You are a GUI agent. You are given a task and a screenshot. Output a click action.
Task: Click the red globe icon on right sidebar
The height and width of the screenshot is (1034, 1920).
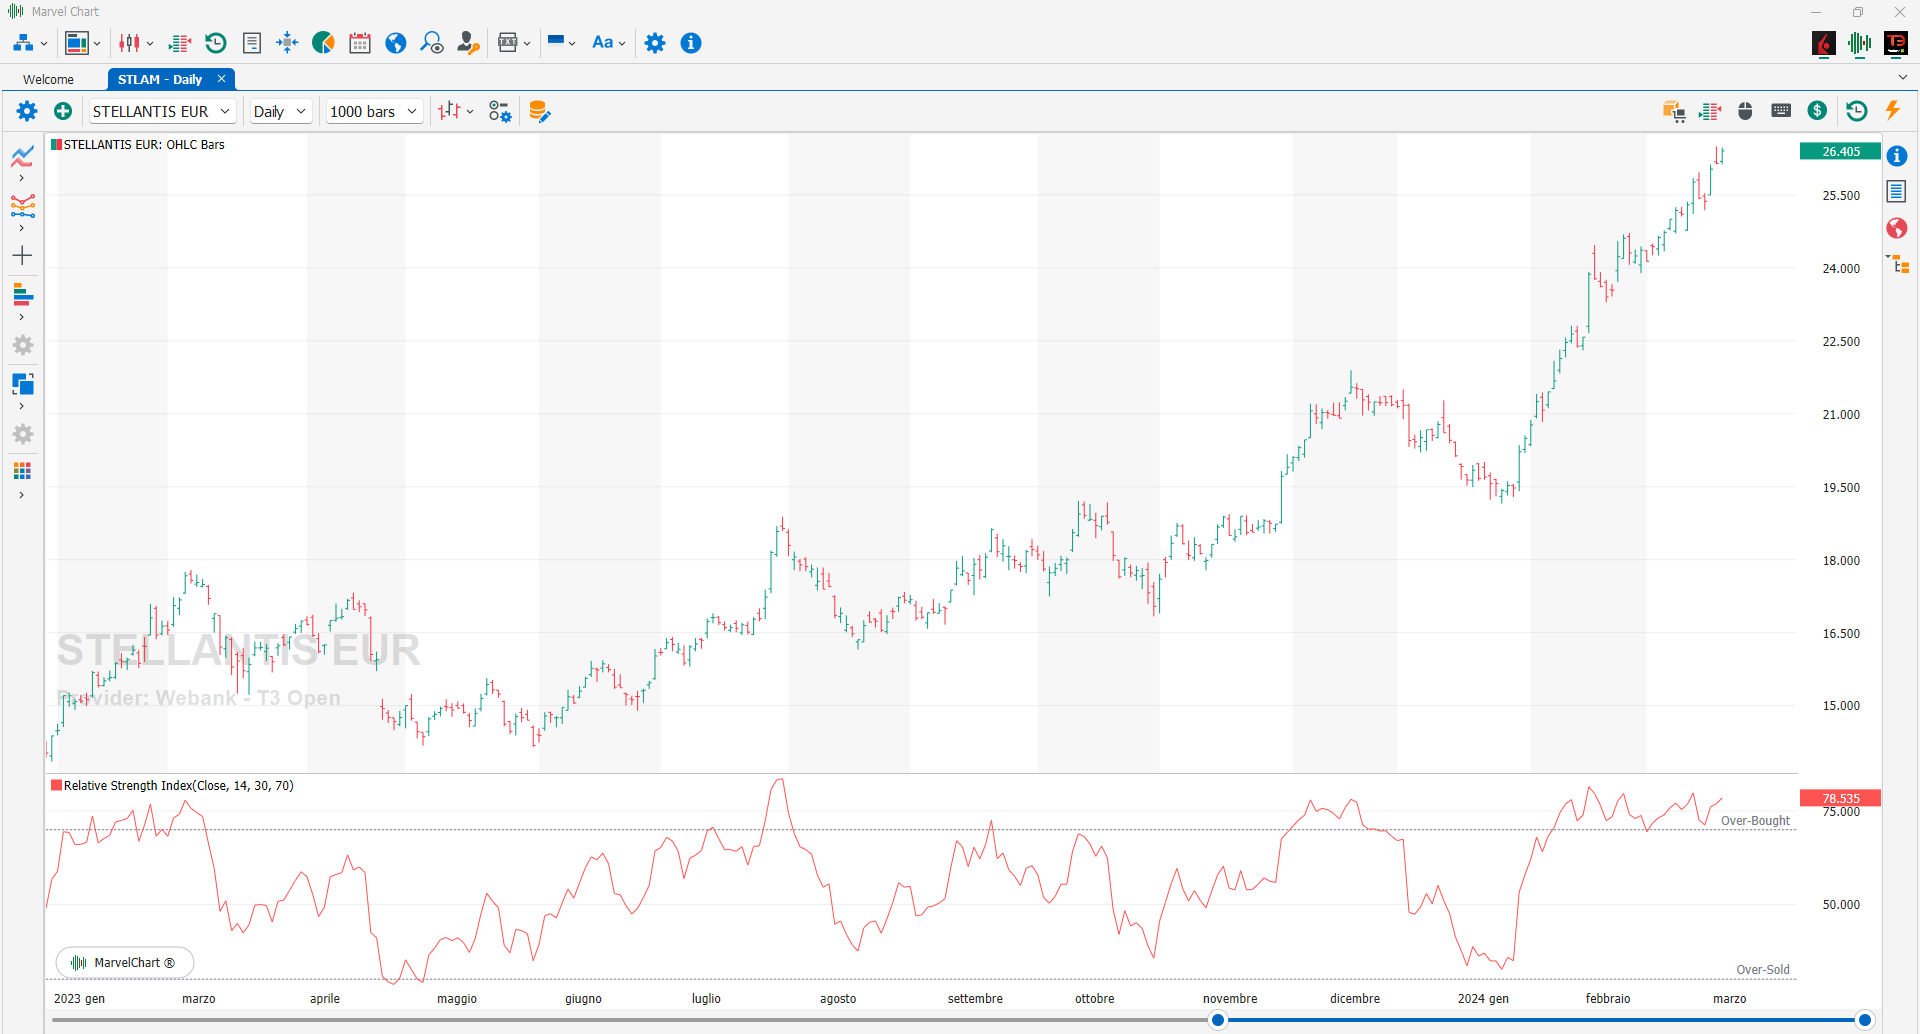[x=1897, y=228]
